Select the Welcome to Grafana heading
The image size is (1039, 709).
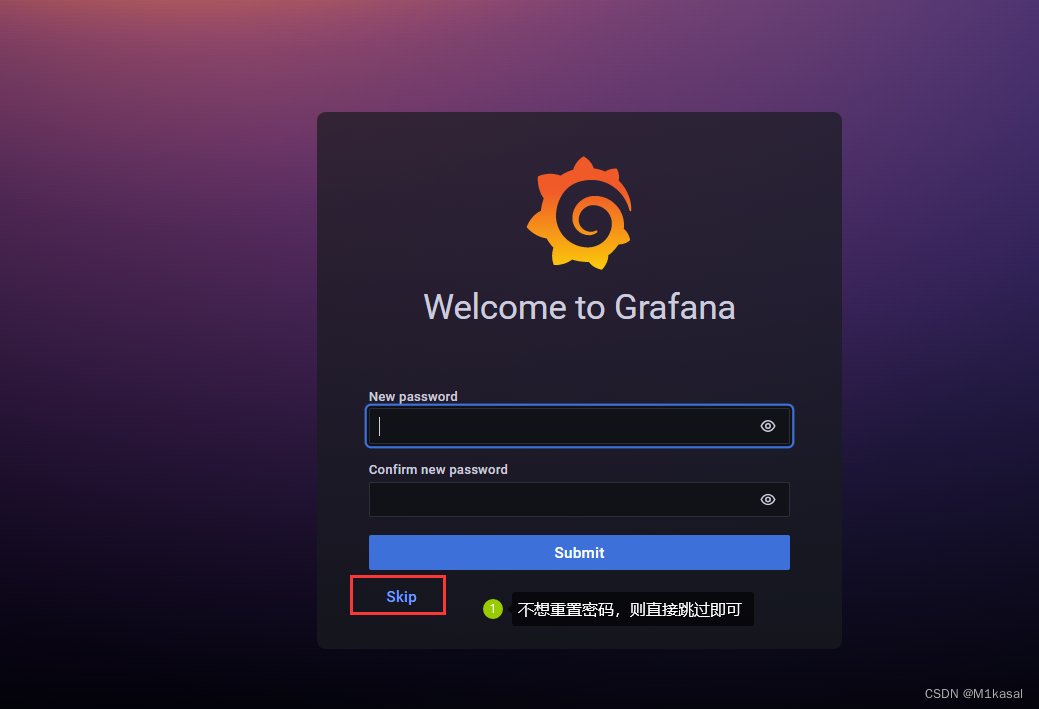pos(580,307)
